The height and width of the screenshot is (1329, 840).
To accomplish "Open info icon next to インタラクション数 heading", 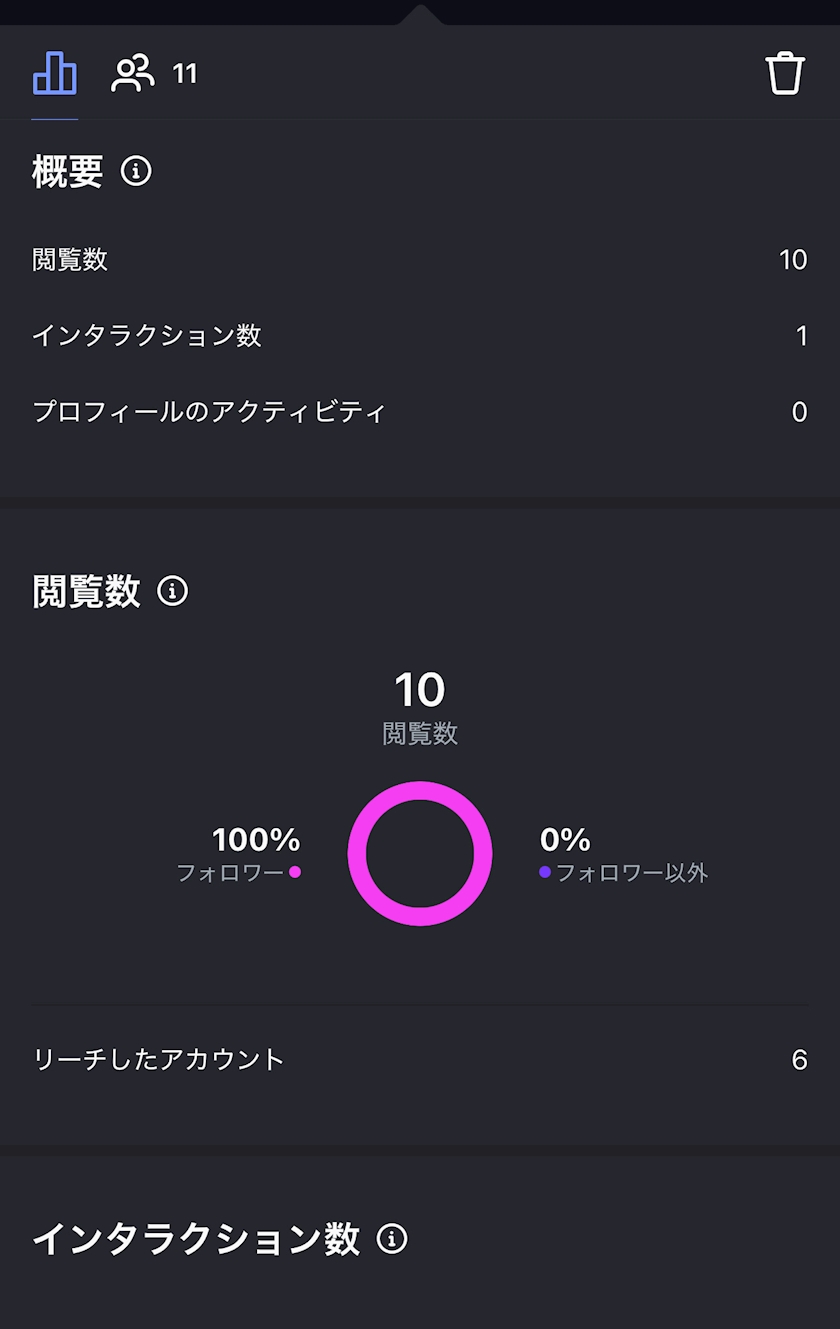I will pos(392,1239).
